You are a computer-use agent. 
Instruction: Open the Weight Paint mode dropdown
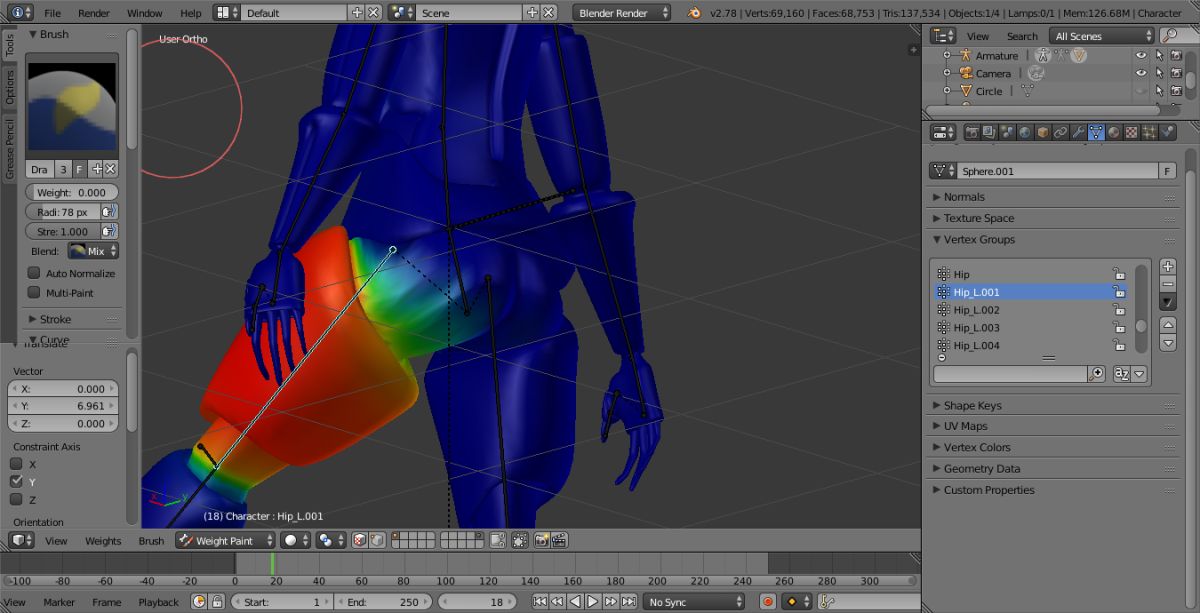tap(225, 540)
